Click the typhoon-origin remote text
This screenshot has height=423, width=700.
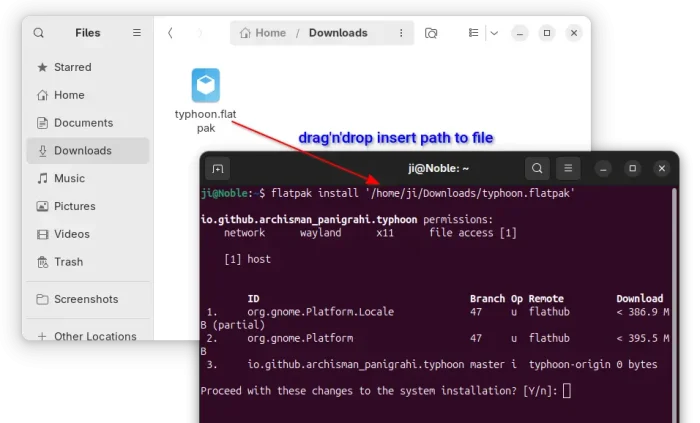coord(570,365)
